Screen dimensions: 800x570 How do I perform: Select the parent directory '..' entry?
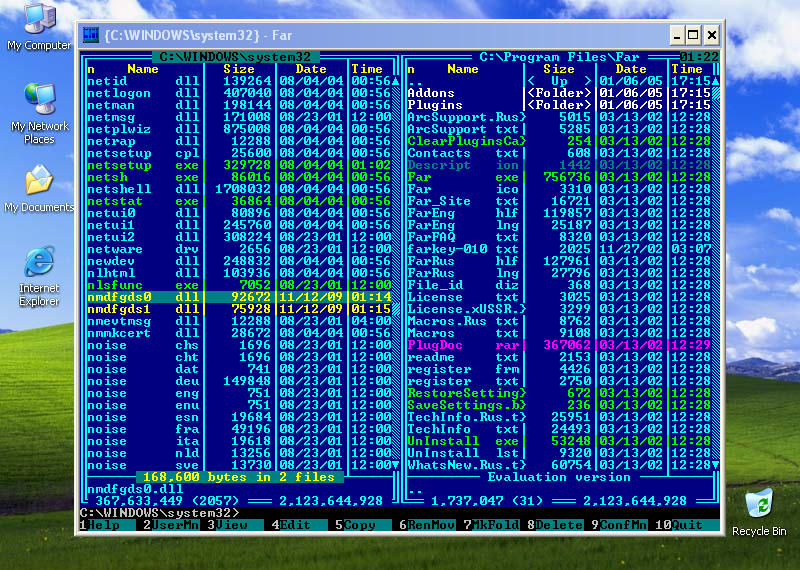coord(559,81)
